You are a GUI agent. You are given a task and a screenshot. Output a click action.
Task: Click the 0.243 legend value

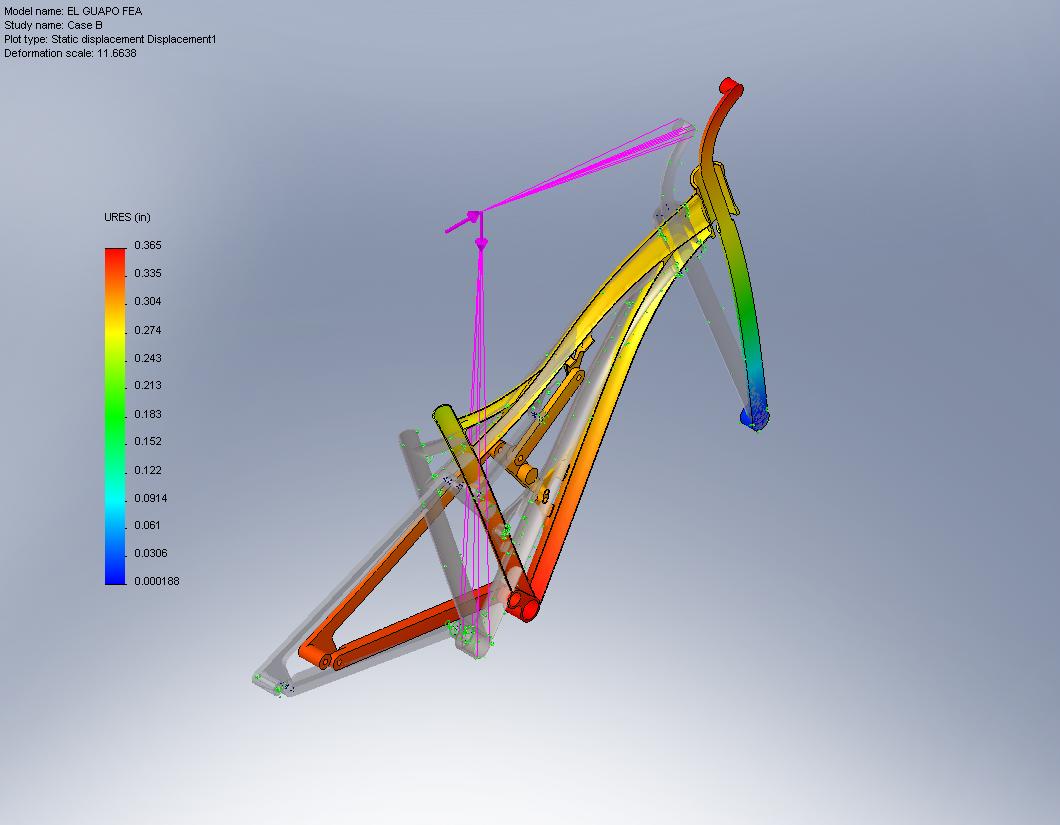click(x=147, y=358)
